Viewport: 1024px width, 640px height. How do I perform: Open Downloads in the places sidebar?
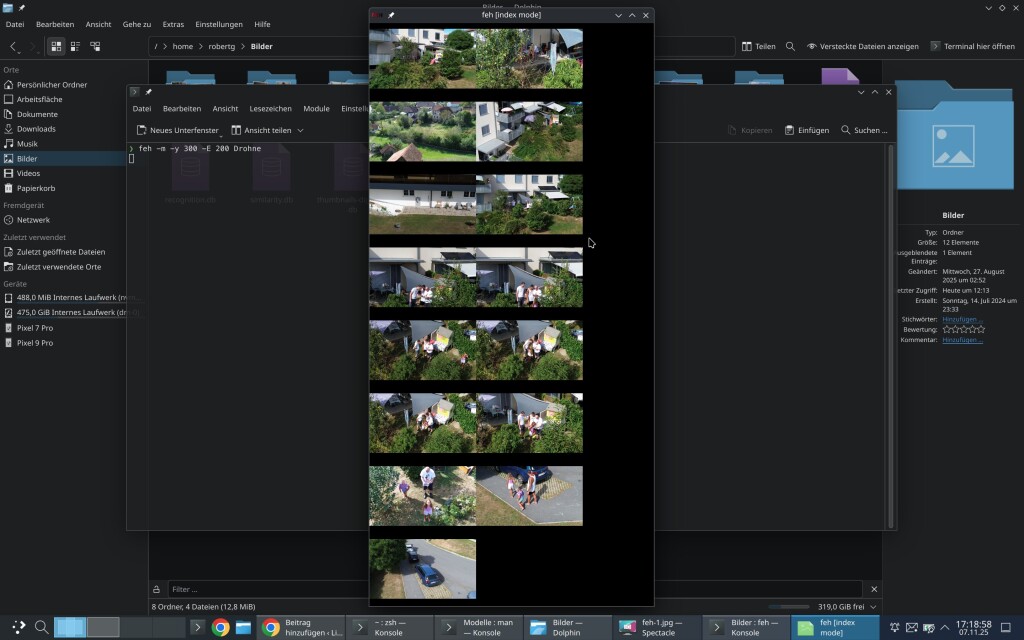pyautogui.click(x=36, y=129)
